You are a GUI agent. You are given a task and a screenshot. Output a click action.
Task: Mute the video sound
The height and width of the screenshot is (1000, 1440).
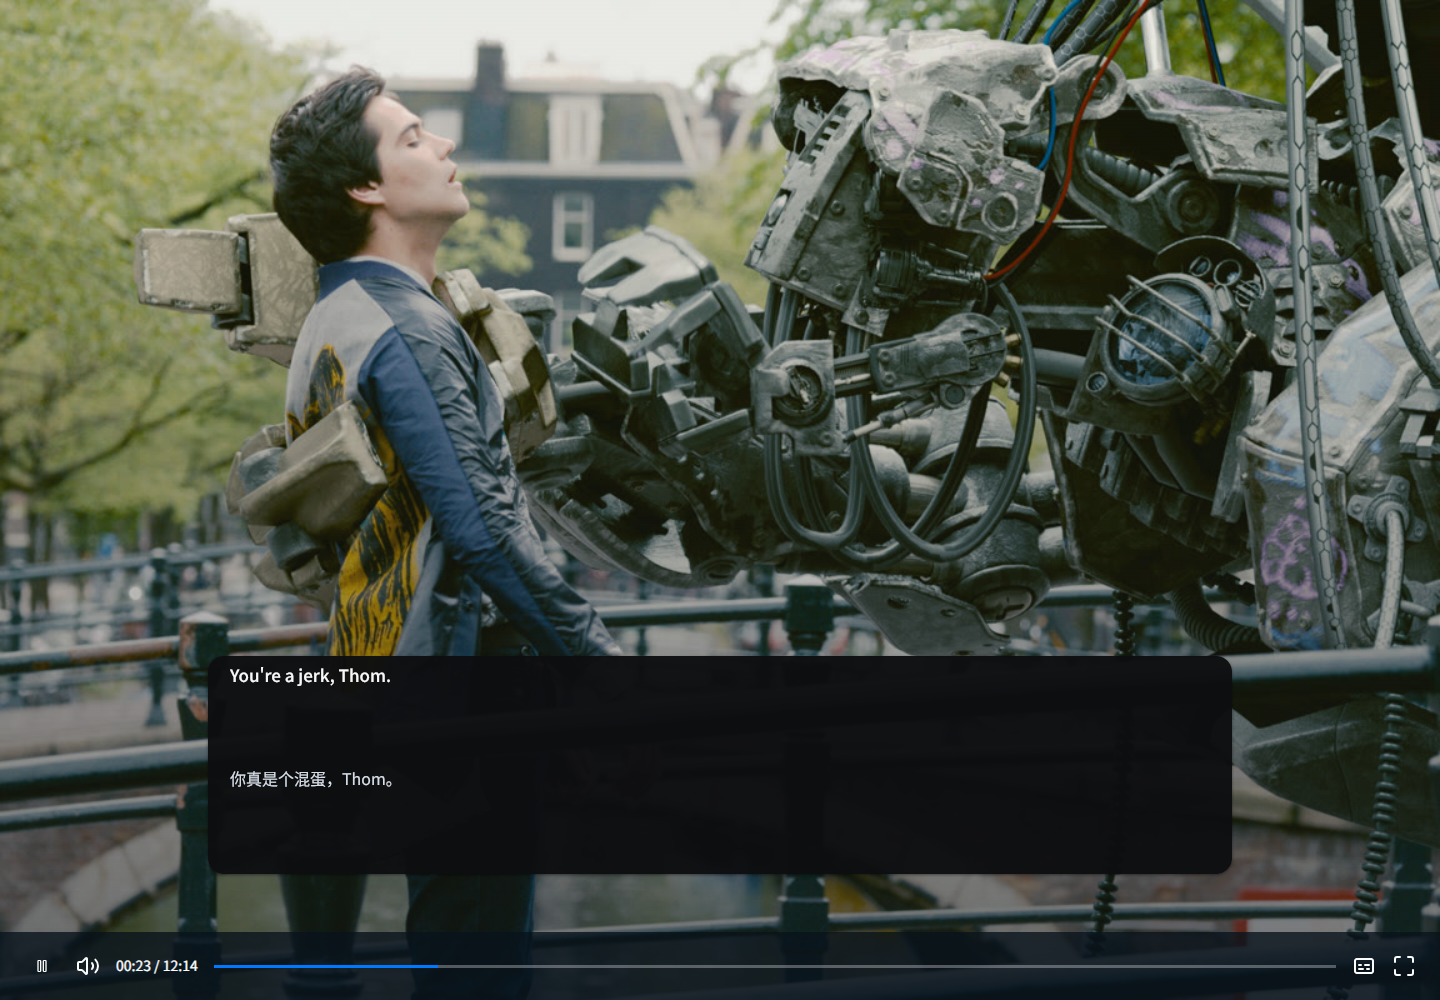coord(88,966)
